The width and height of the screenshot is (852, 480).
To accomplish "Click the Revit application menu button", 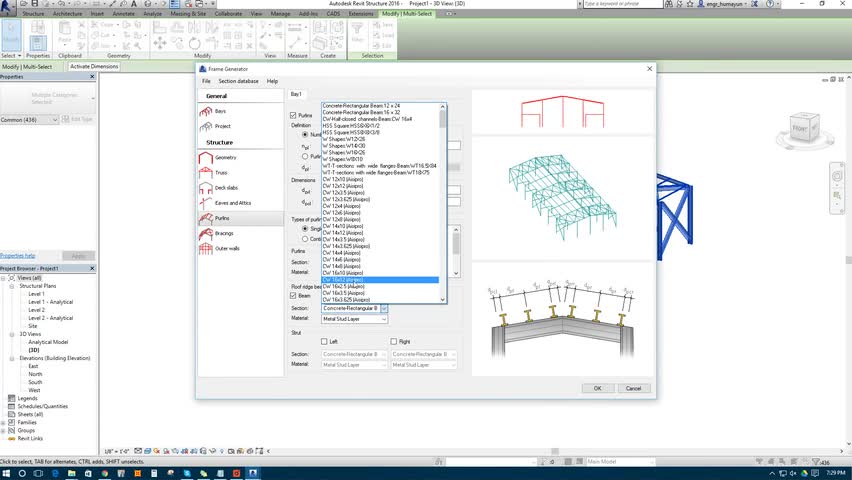I will (x=7, y=8).
